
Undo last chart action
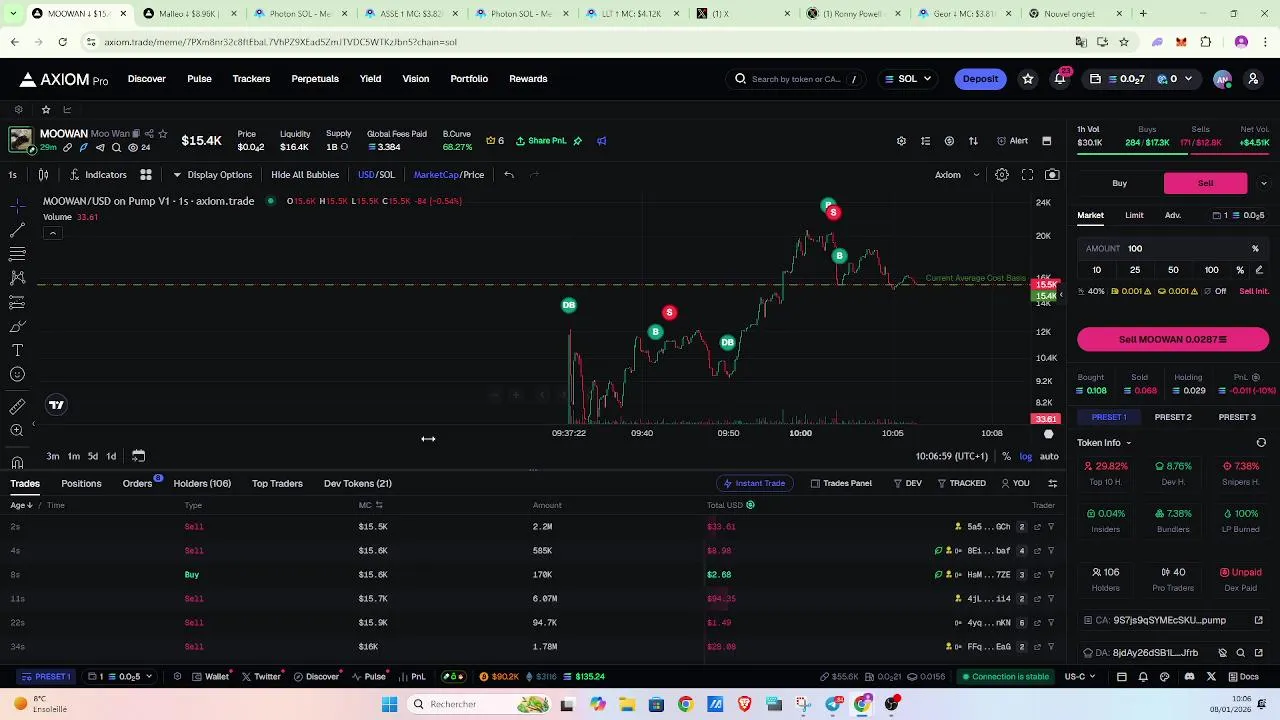point(509,175)
